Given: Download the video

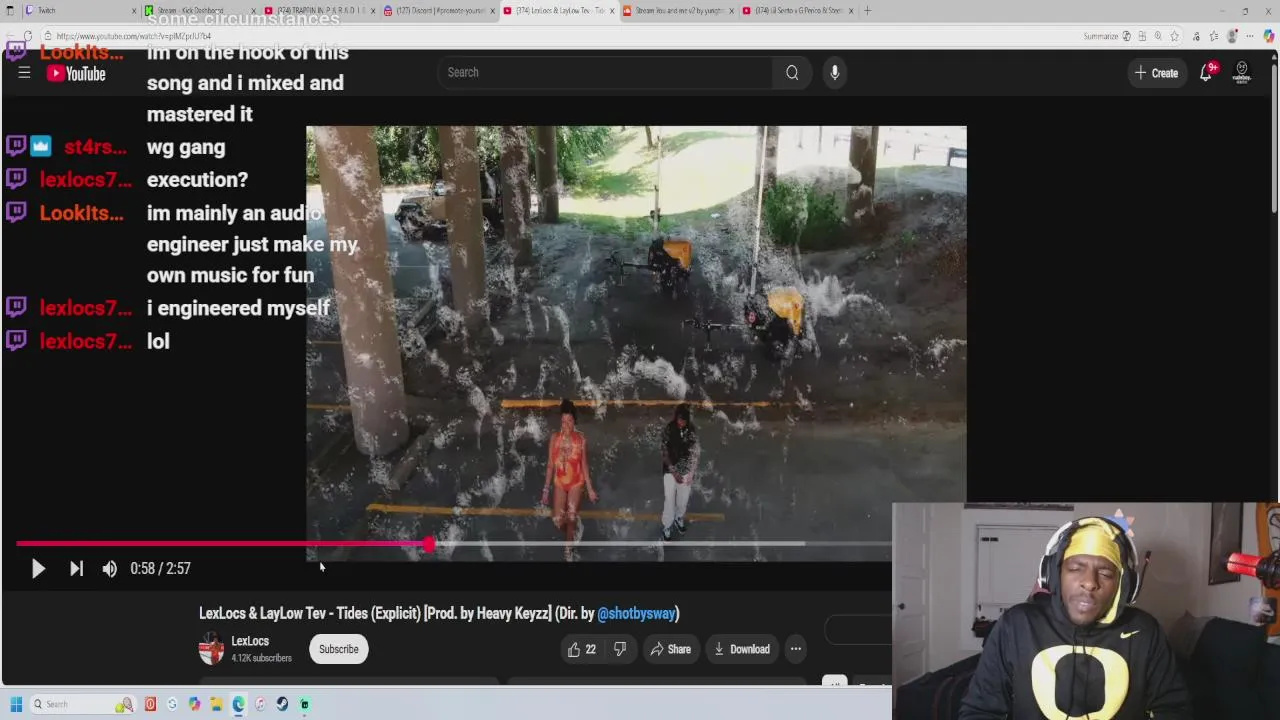Looking at the screenshot, I should pyautogui.click(x=741, y=649).
